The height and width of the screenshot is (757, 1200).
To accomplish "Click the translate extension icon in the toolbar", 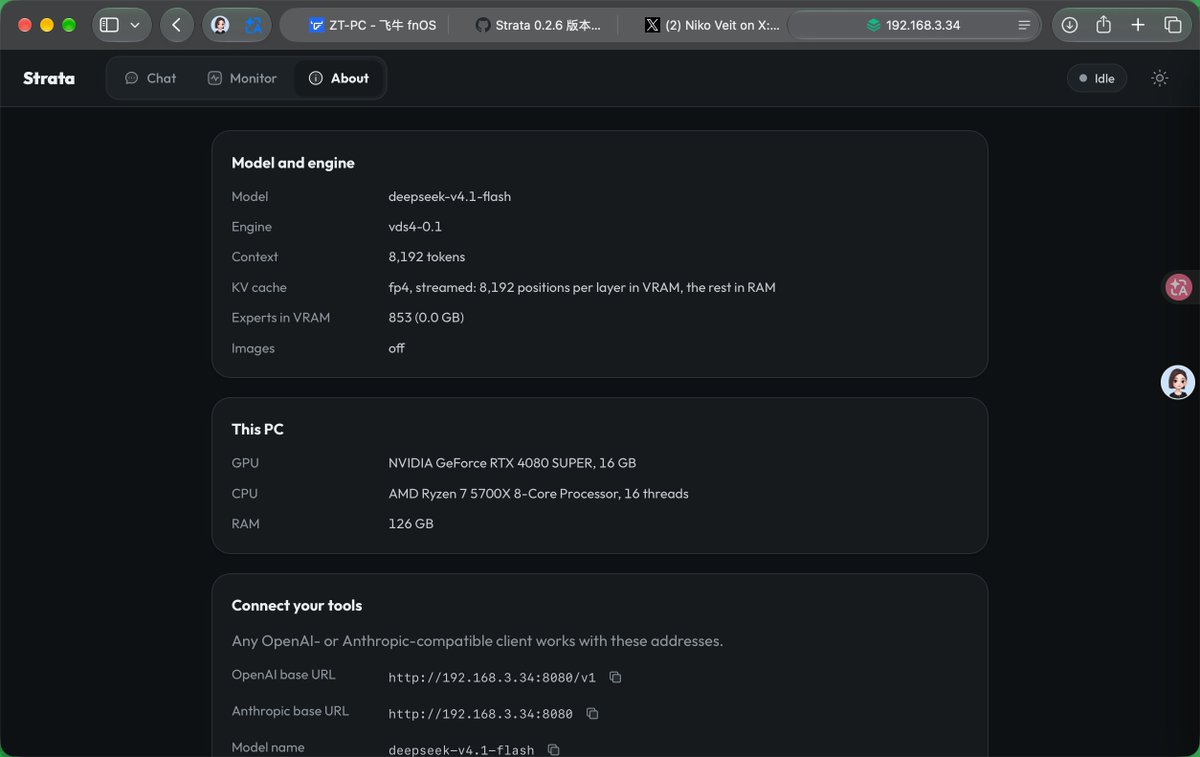I will pos(254,25).
